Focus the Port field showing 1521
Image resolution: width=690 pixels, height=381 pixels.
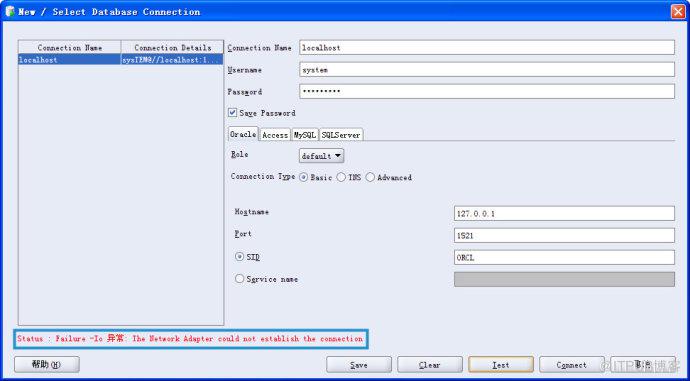564,235
